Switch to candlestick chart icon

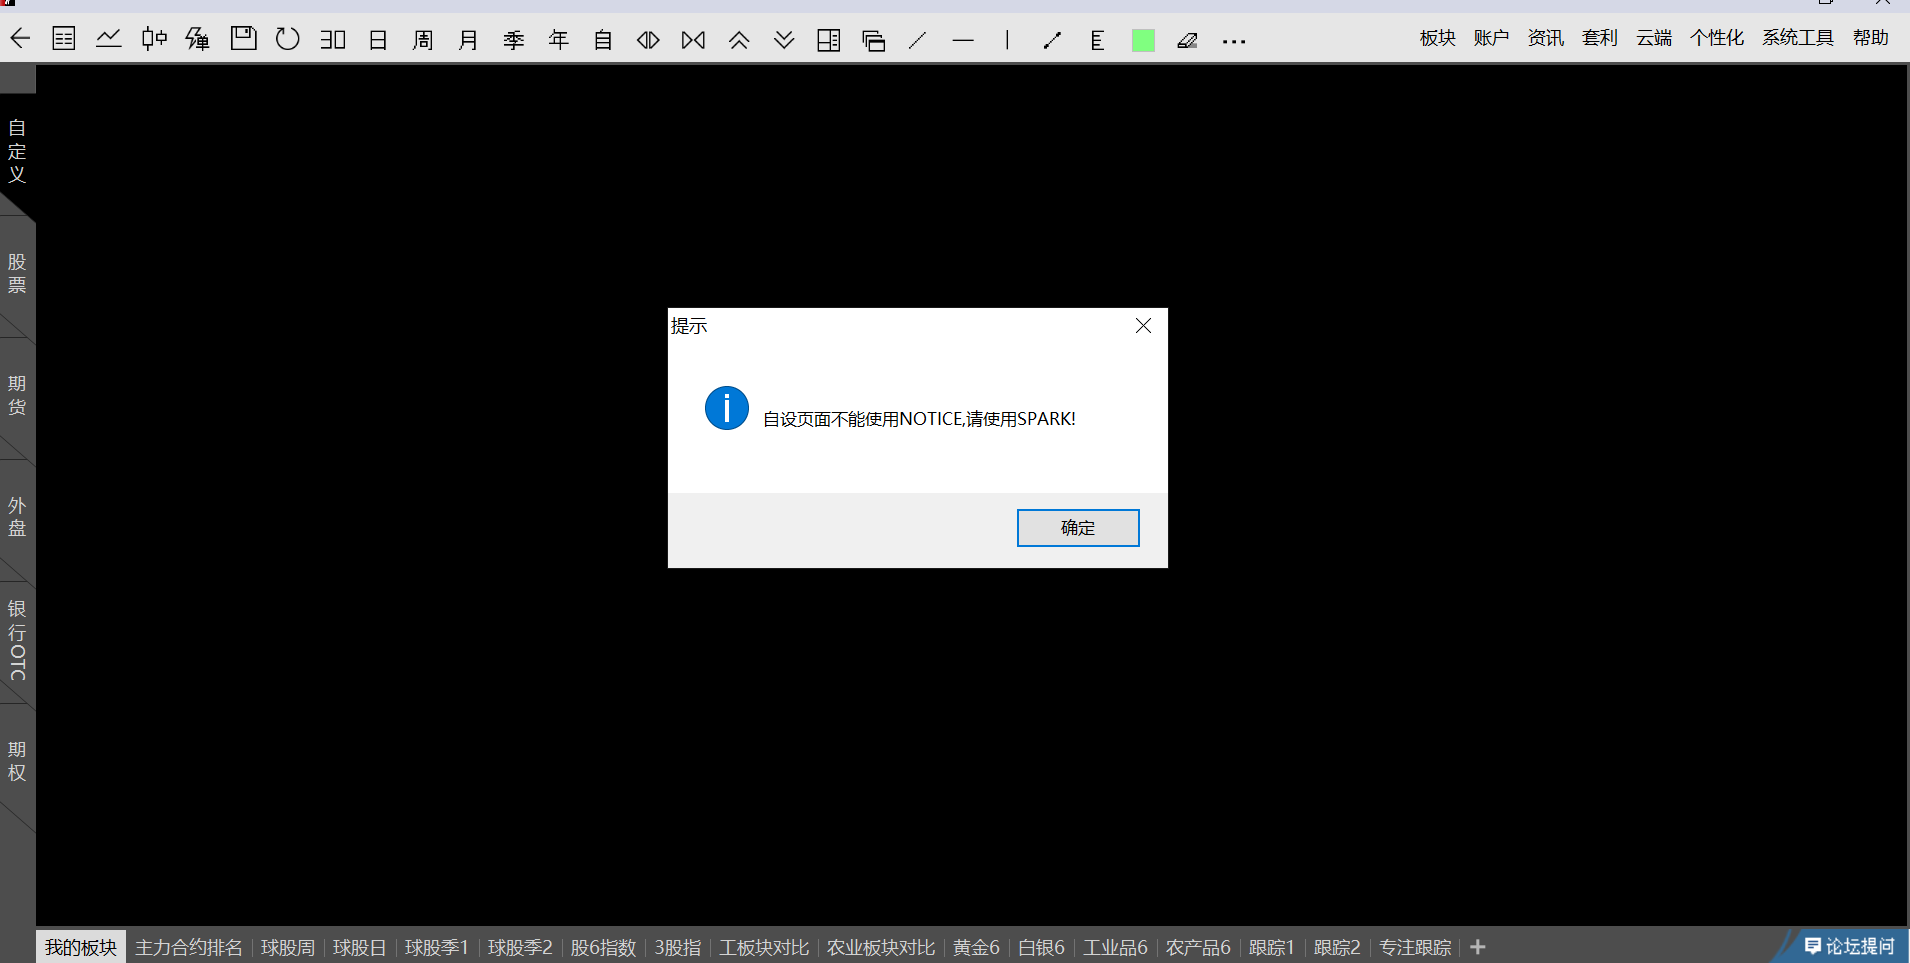pos(154,40)
